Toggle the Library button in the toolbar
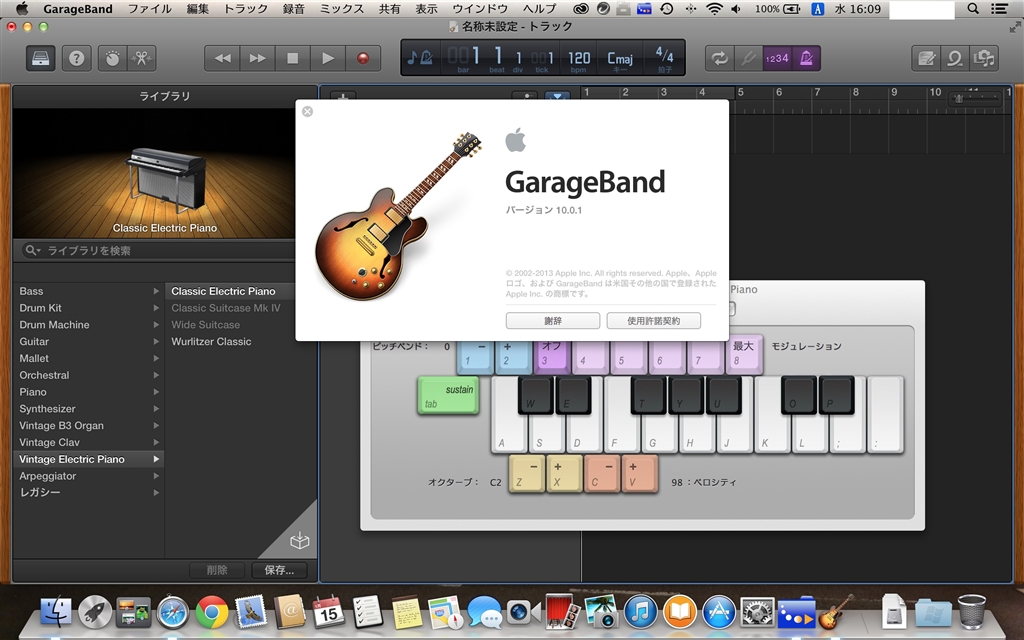 (42, 58)
